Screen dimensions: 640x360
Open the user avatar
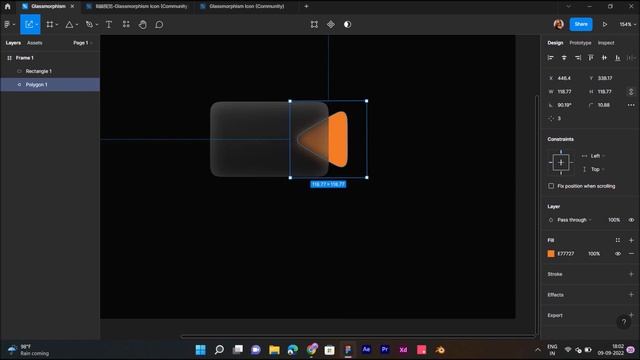(559, 24)
